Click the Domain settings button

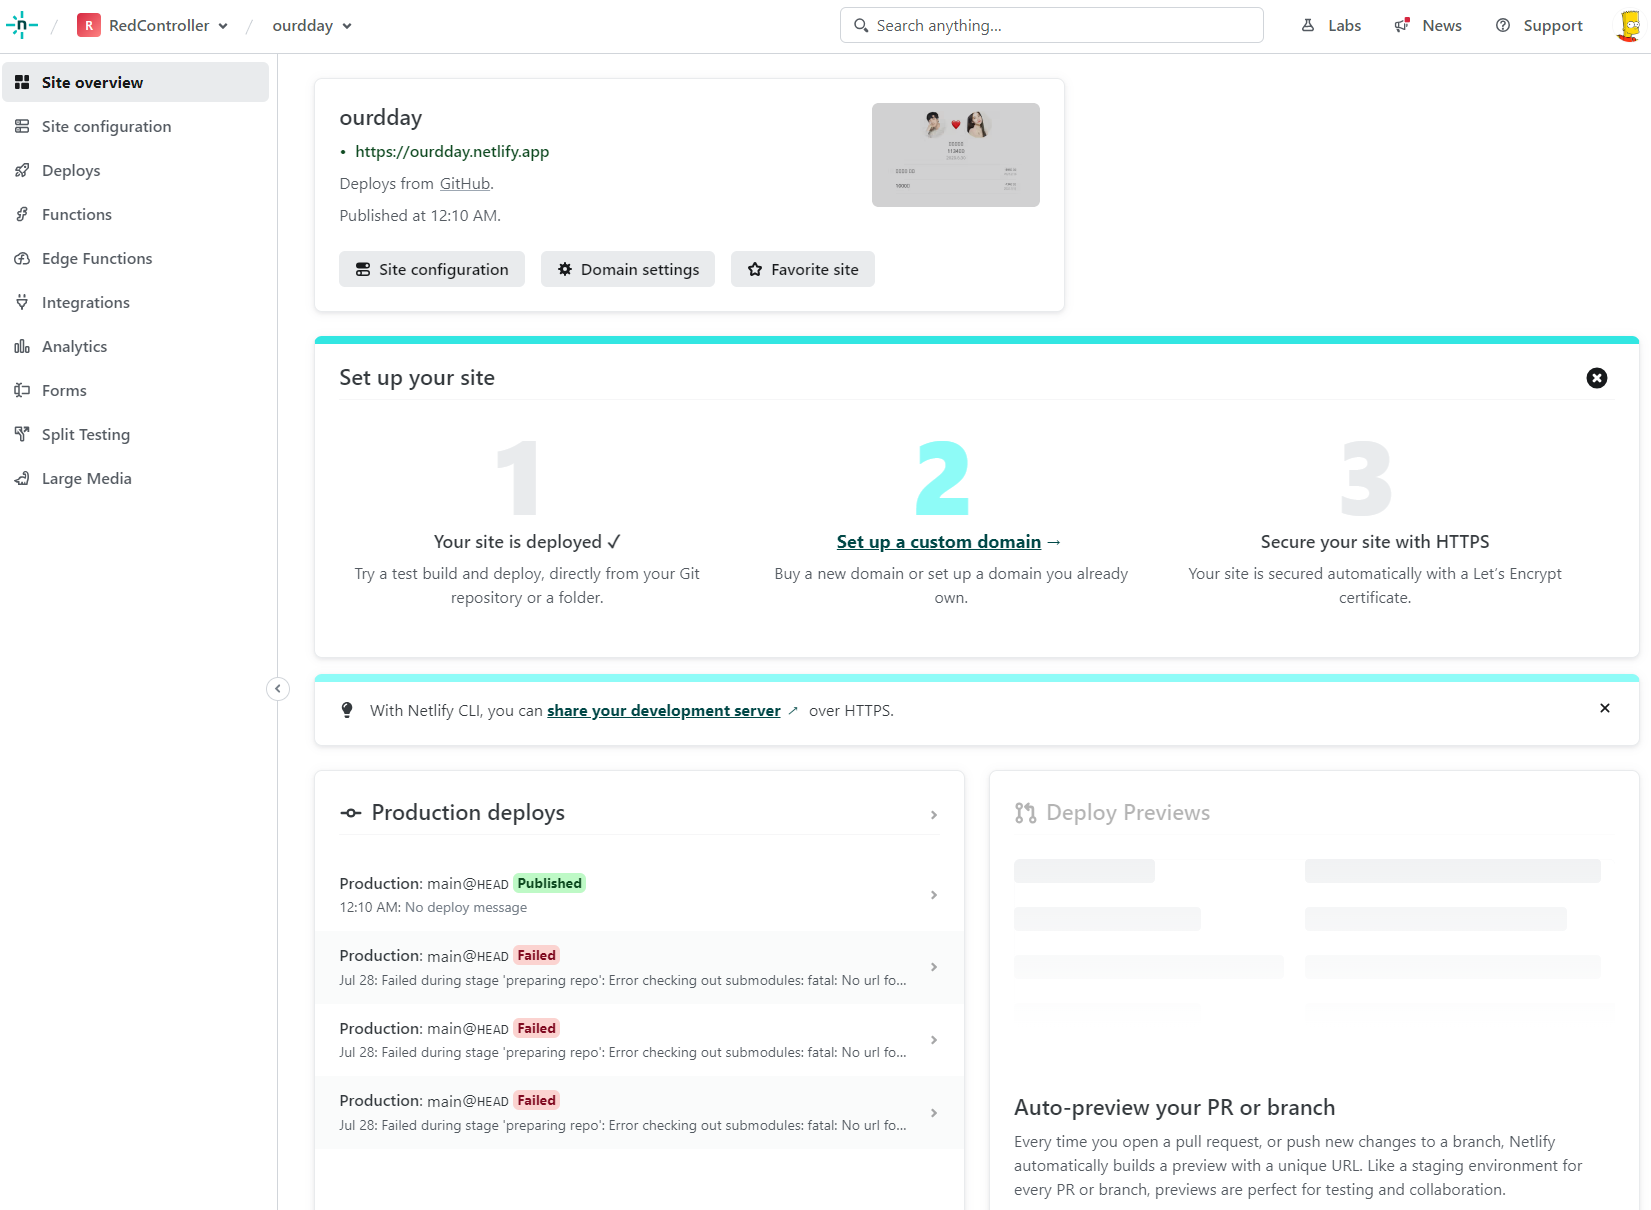(628, 269)
